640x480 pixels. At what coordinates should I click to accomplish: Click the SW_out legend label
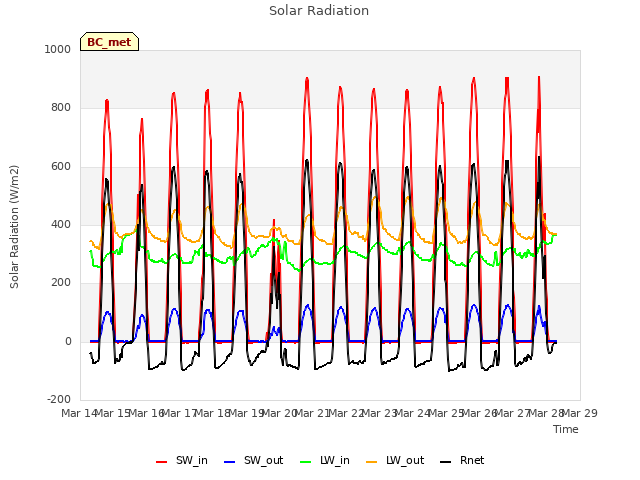click(x=264, y=460)
